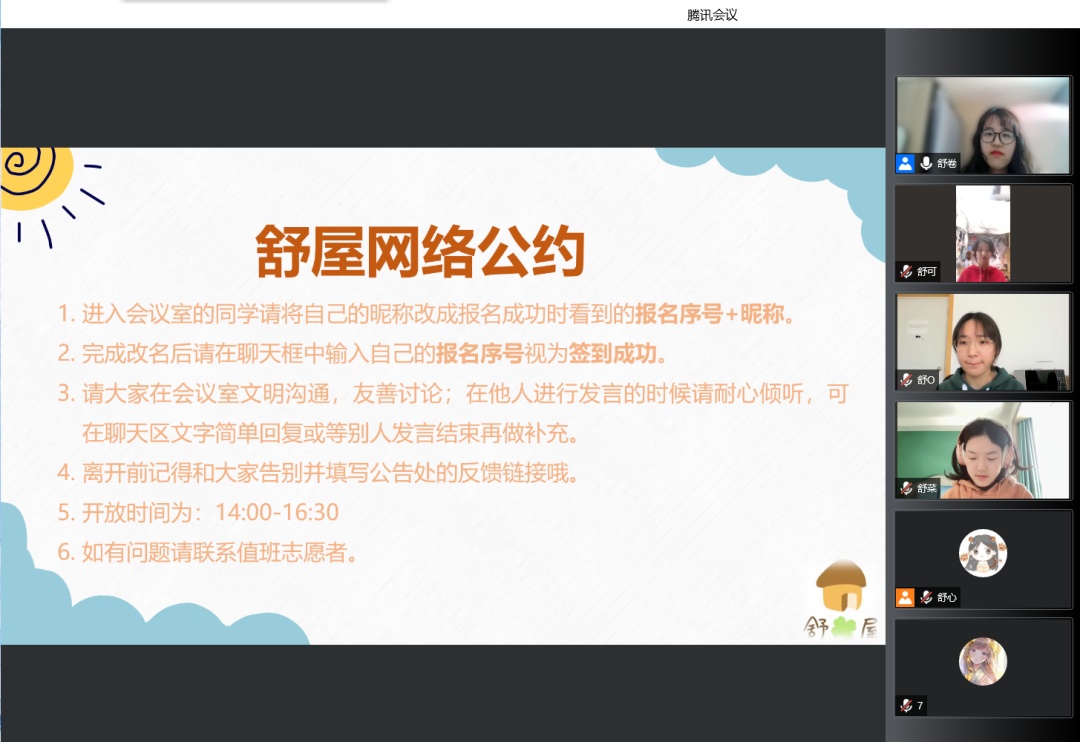Click the muted mic icon beside 舒O
This screenshot has height=742, width=1080.
click(906, 380)
